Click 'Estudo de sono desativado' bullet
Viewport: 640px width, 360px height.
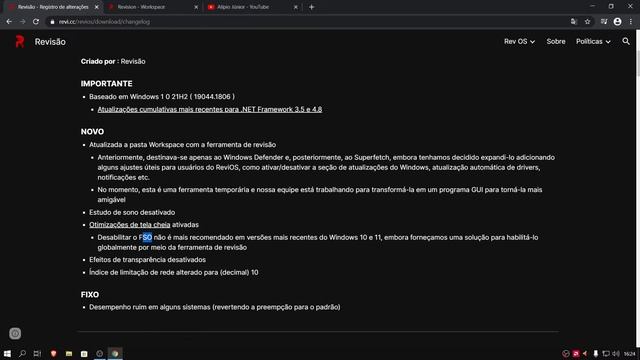pos(132,212)
